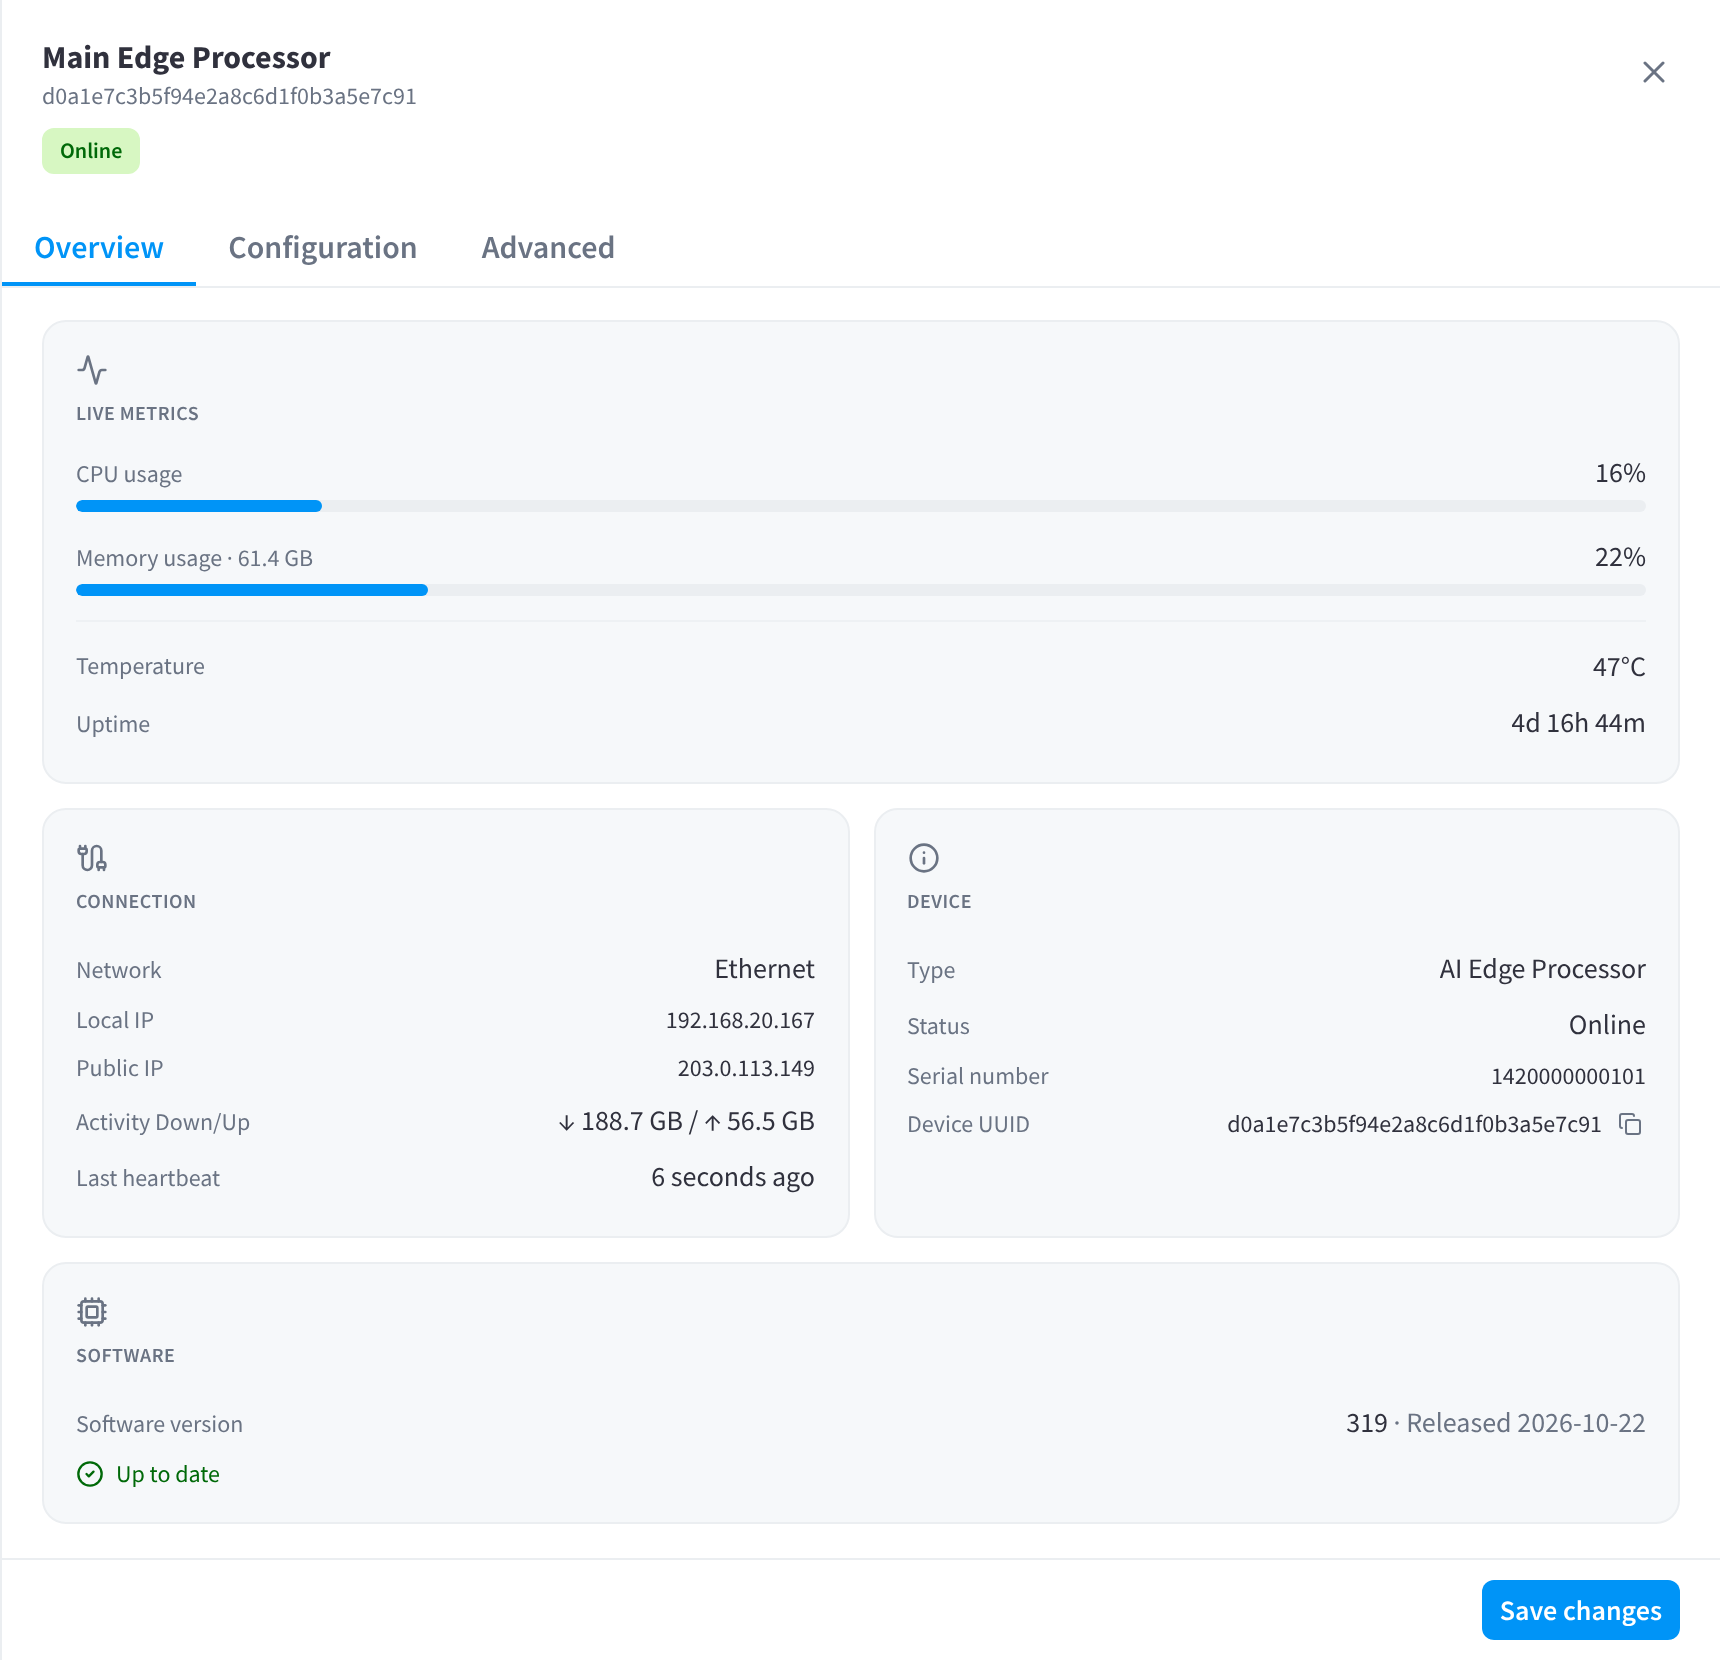The image size is (1720, 1660).
Task: Click the Main Edge Processor title
Action: click(x=186, y=58)
